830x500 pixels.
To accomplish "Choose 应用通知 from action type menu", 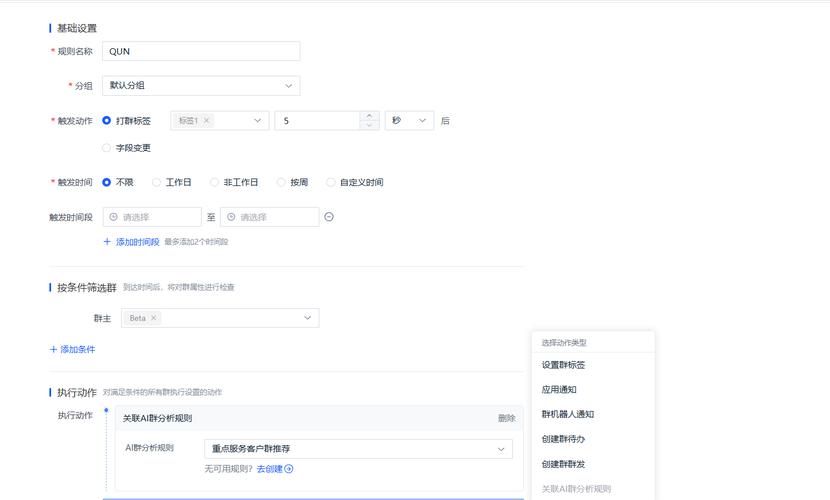I will click(593, 389).
